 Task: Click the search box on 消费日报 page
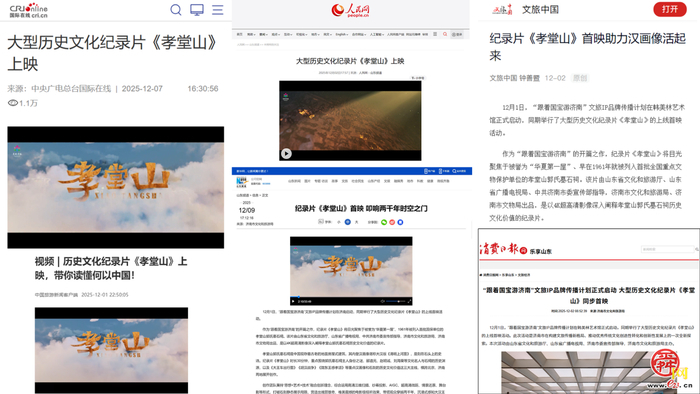tap(667, 249)
